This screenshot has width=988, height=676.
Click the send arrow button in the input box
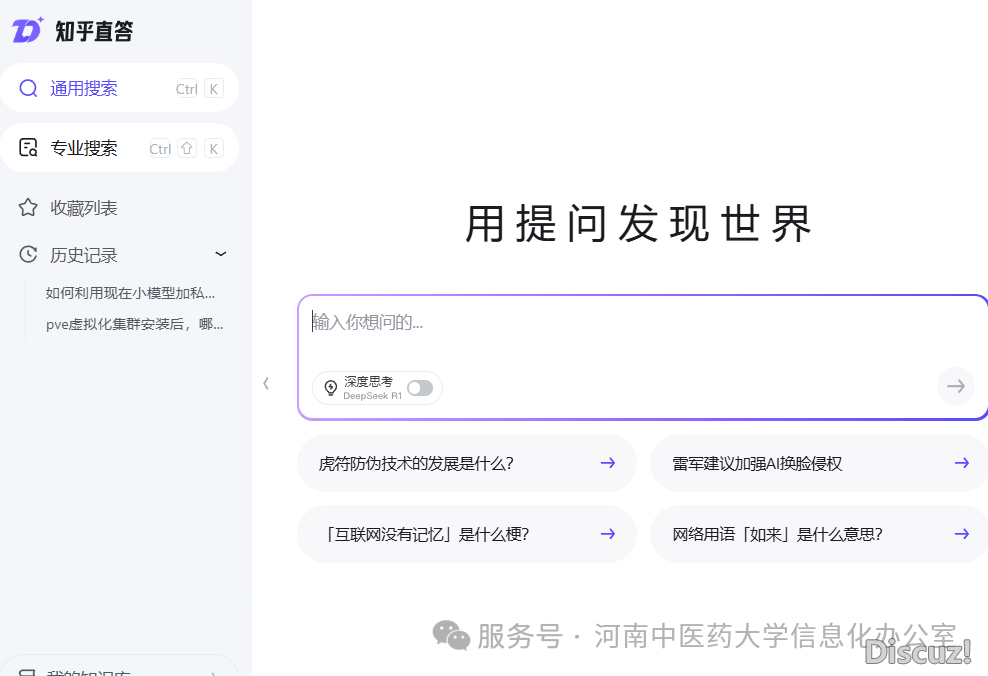tap(955, 386)
